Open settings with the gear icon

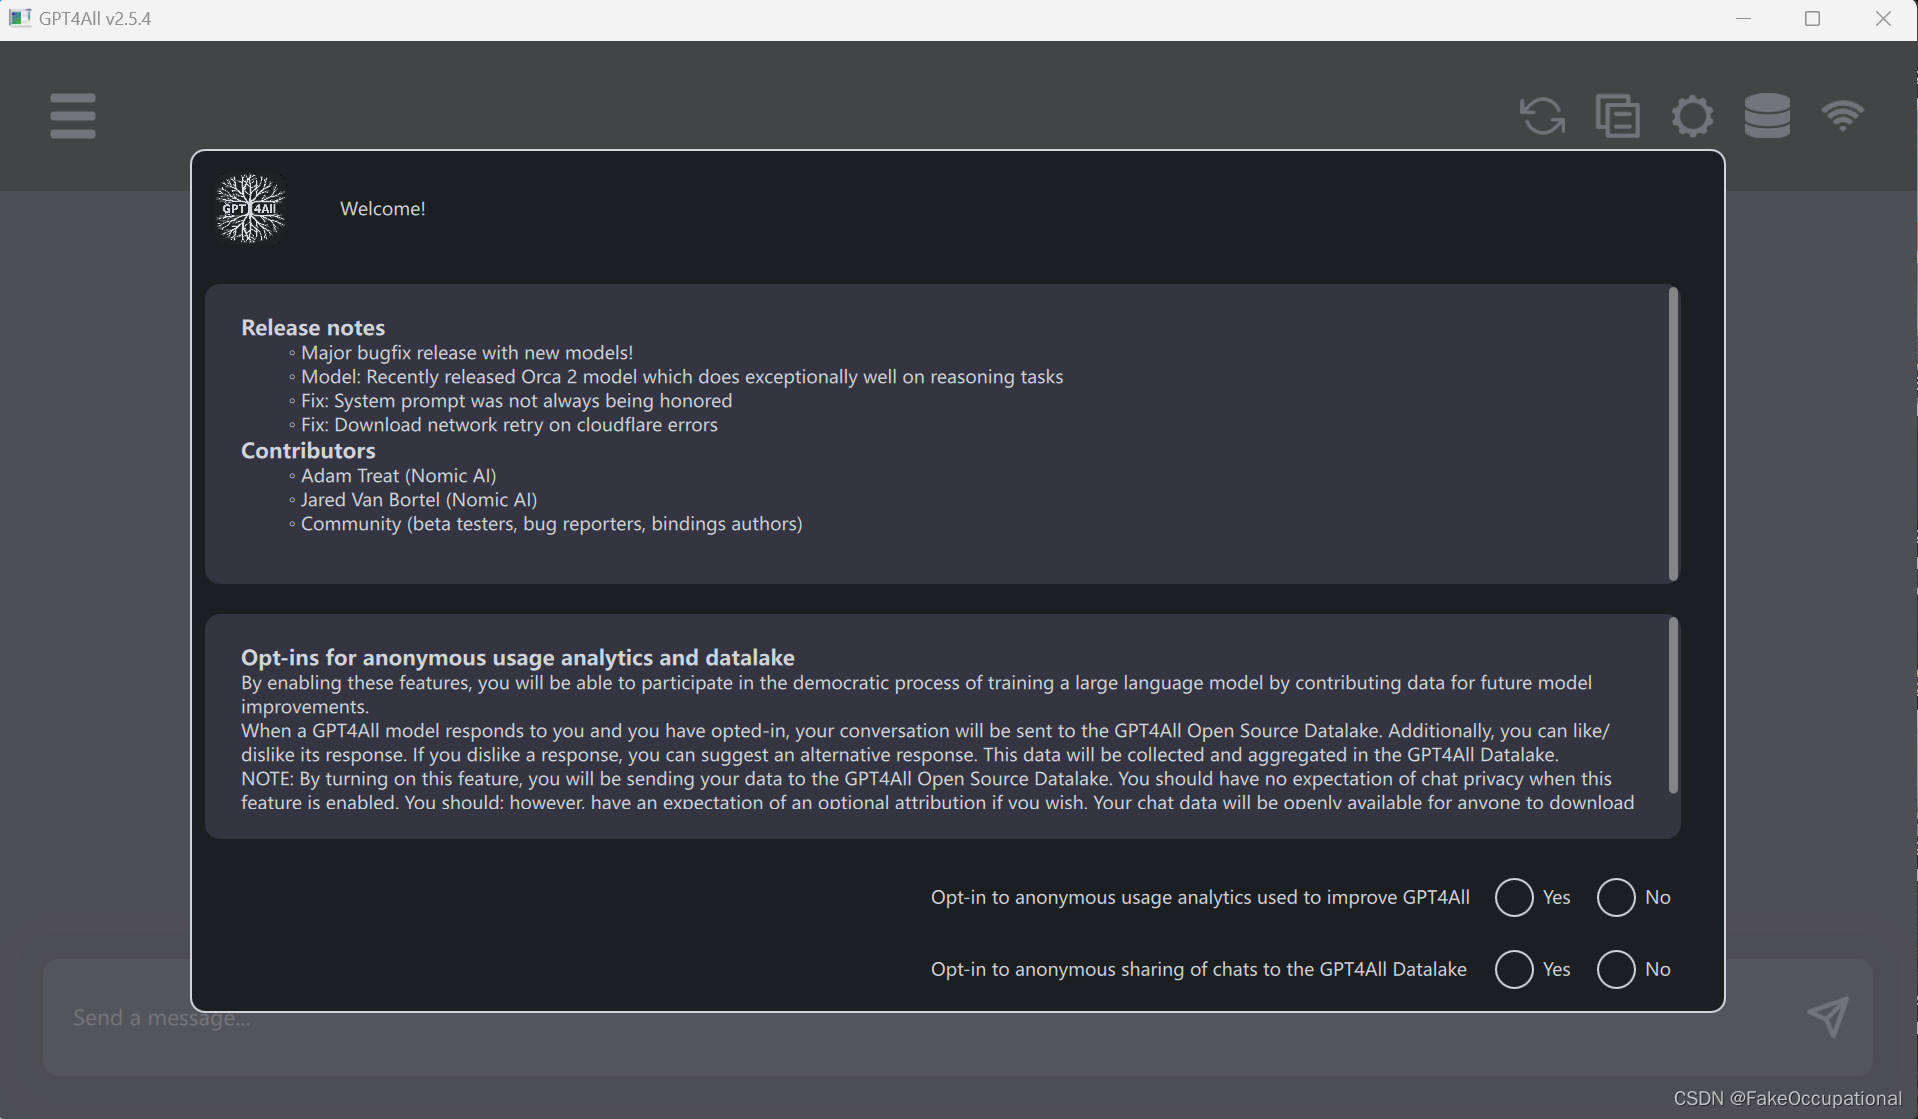(x=1692, y=116)
